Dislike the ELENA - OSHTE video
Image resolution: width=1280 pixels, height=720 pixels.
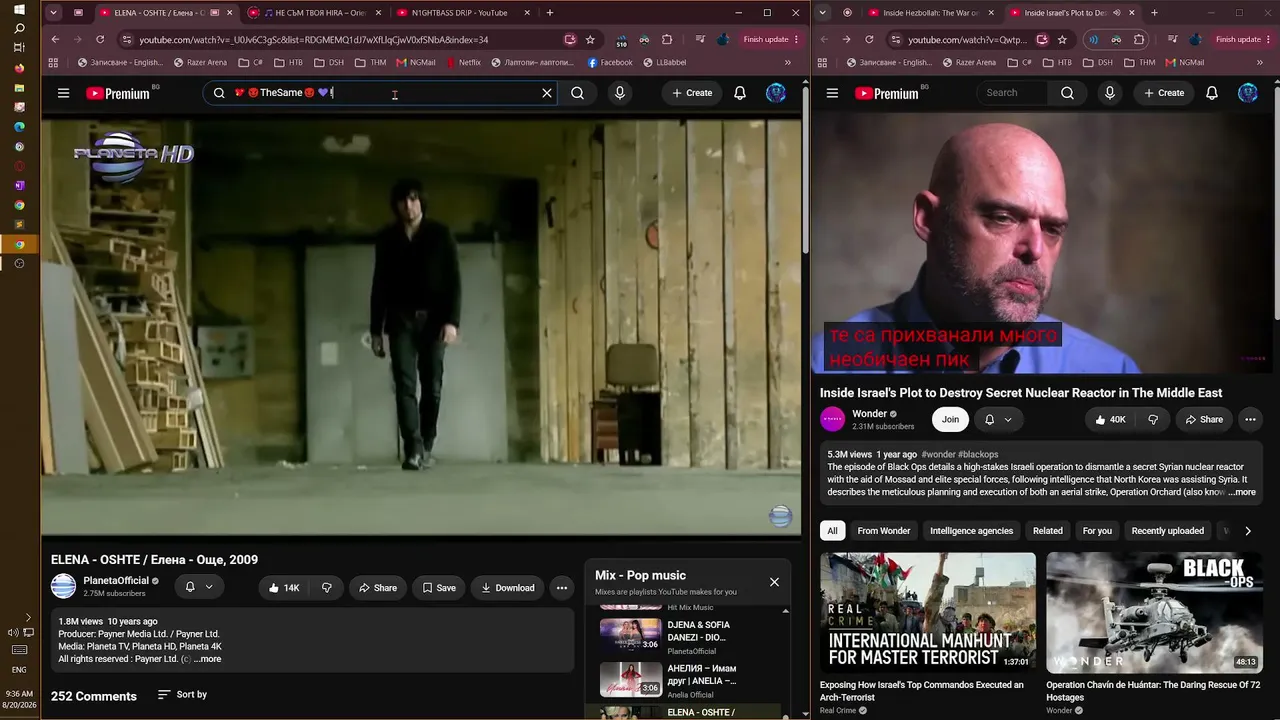coord(326,588)
